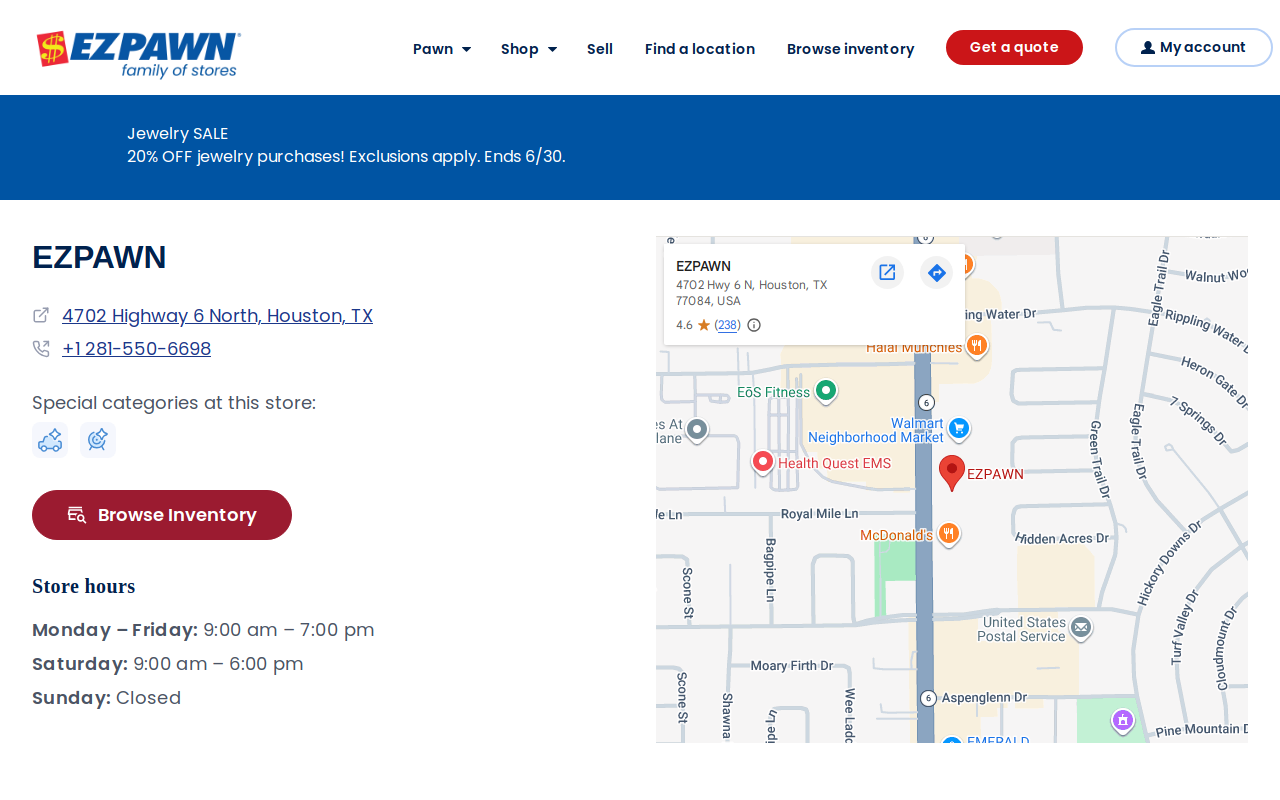
Task: Select the United States Postal Service marker
Action: (1080, 627)
